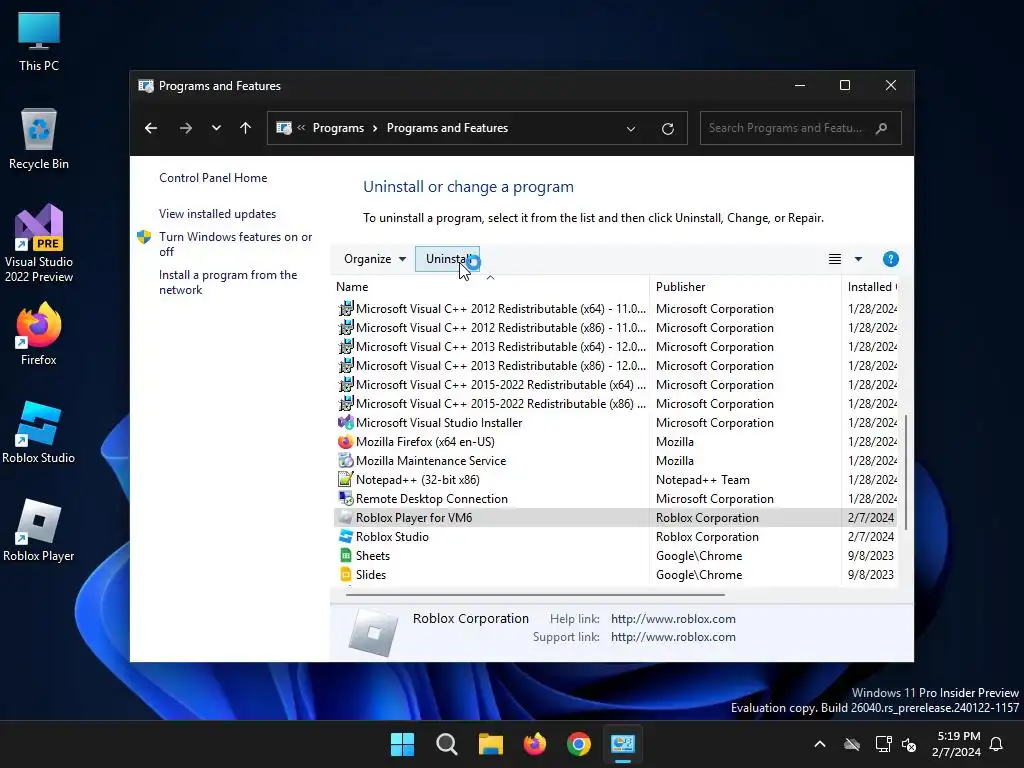Click the Uninstall toolbar button
The image size is (1024, 768).
click(x=447, y=259)
